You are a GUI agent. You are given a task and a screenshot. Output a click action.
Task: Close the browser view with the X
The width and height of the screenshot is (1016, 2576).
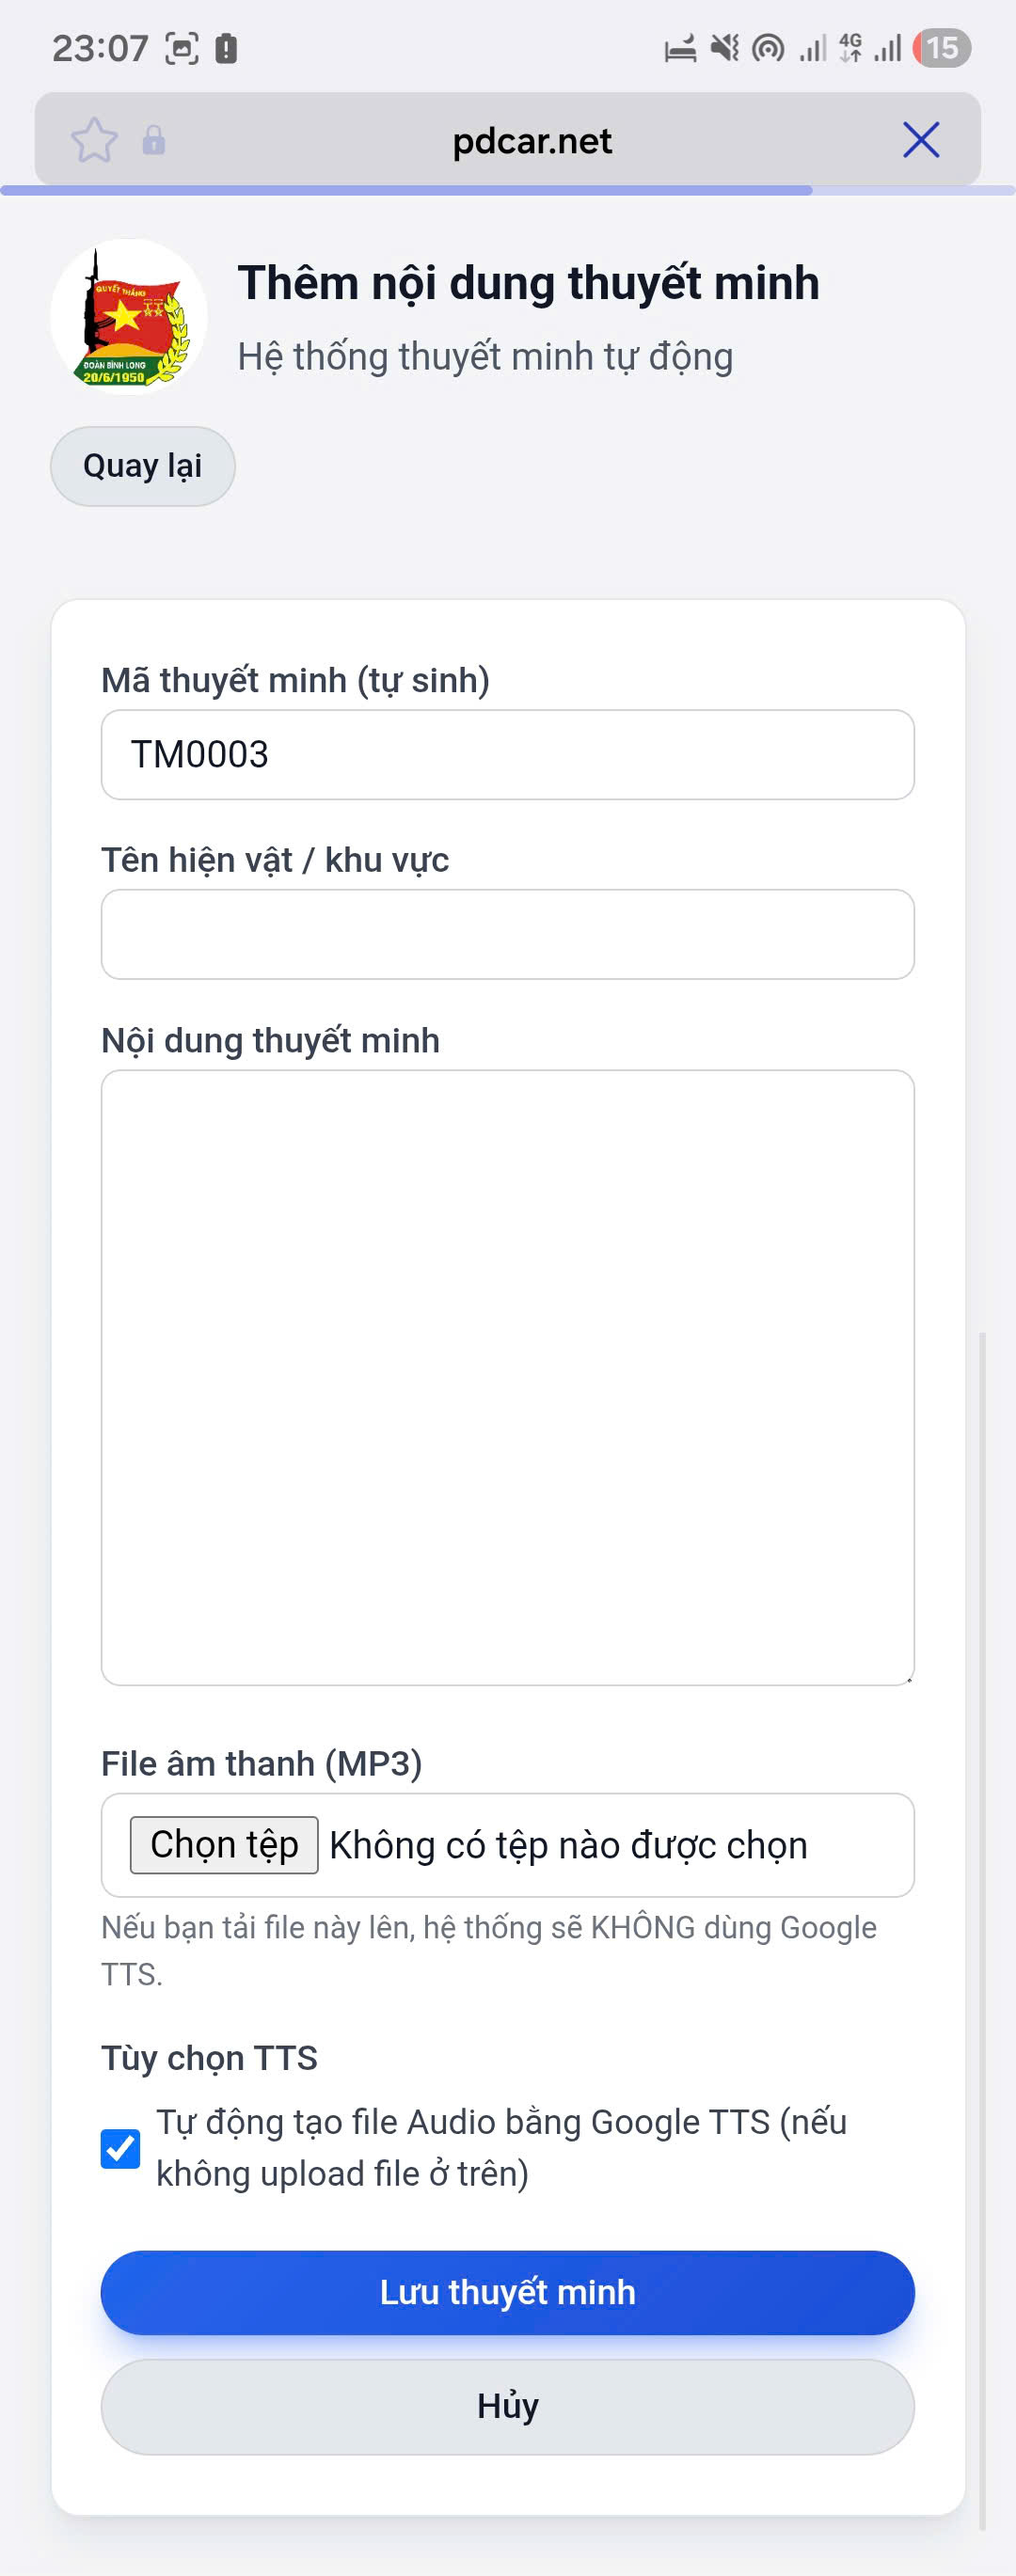[921, 140]
